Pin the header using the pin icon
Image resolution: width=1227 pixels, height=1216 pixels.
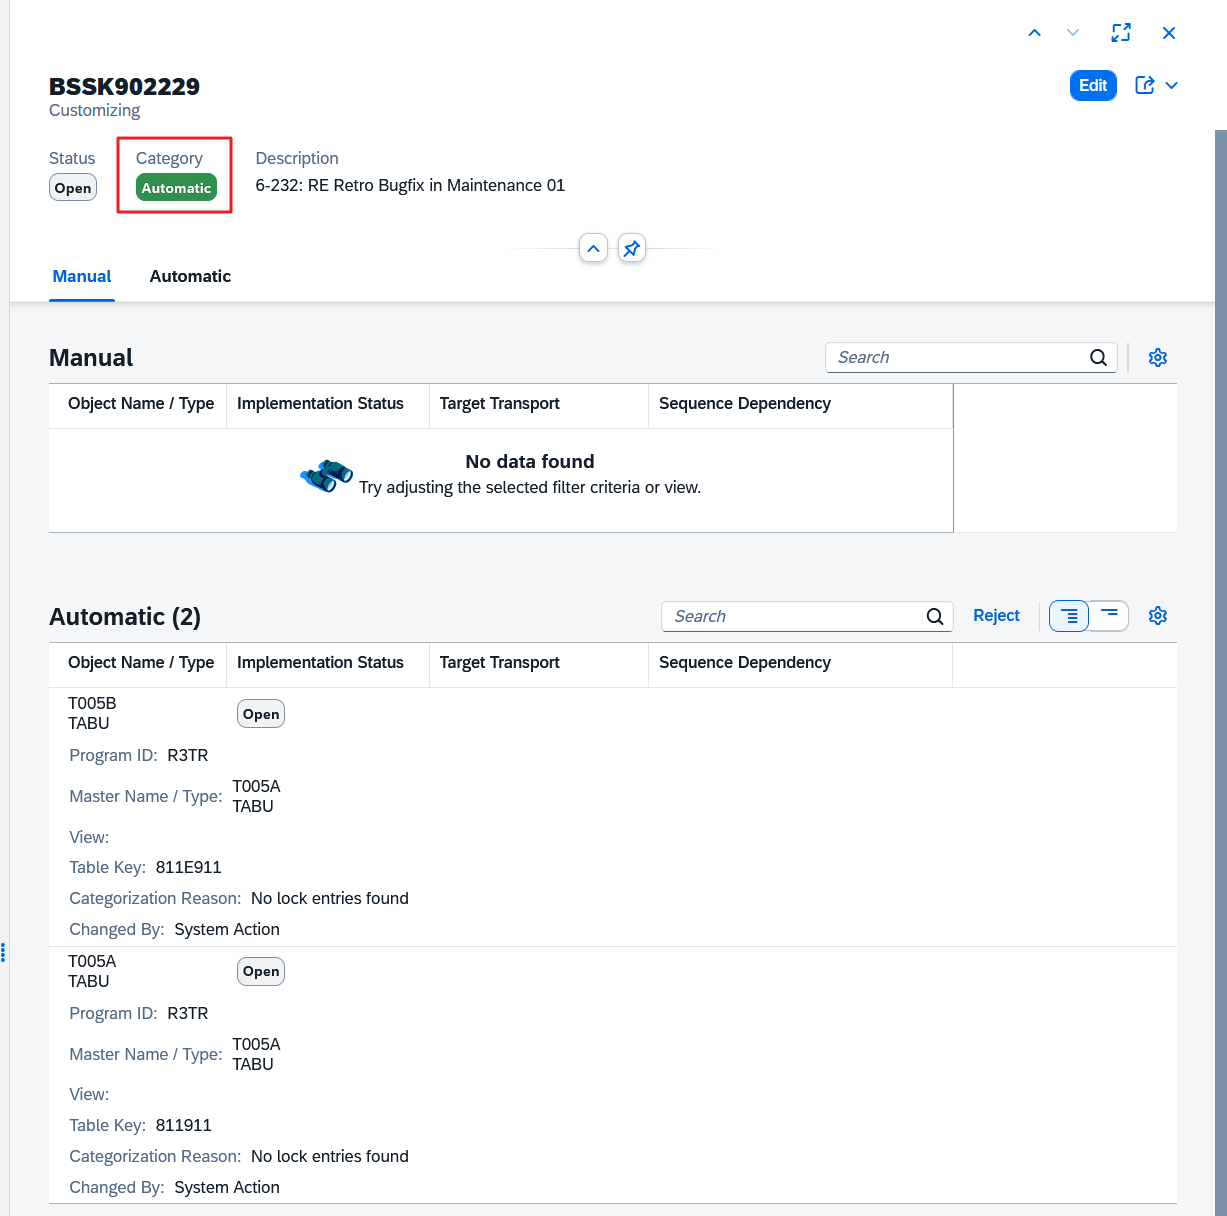631,248
